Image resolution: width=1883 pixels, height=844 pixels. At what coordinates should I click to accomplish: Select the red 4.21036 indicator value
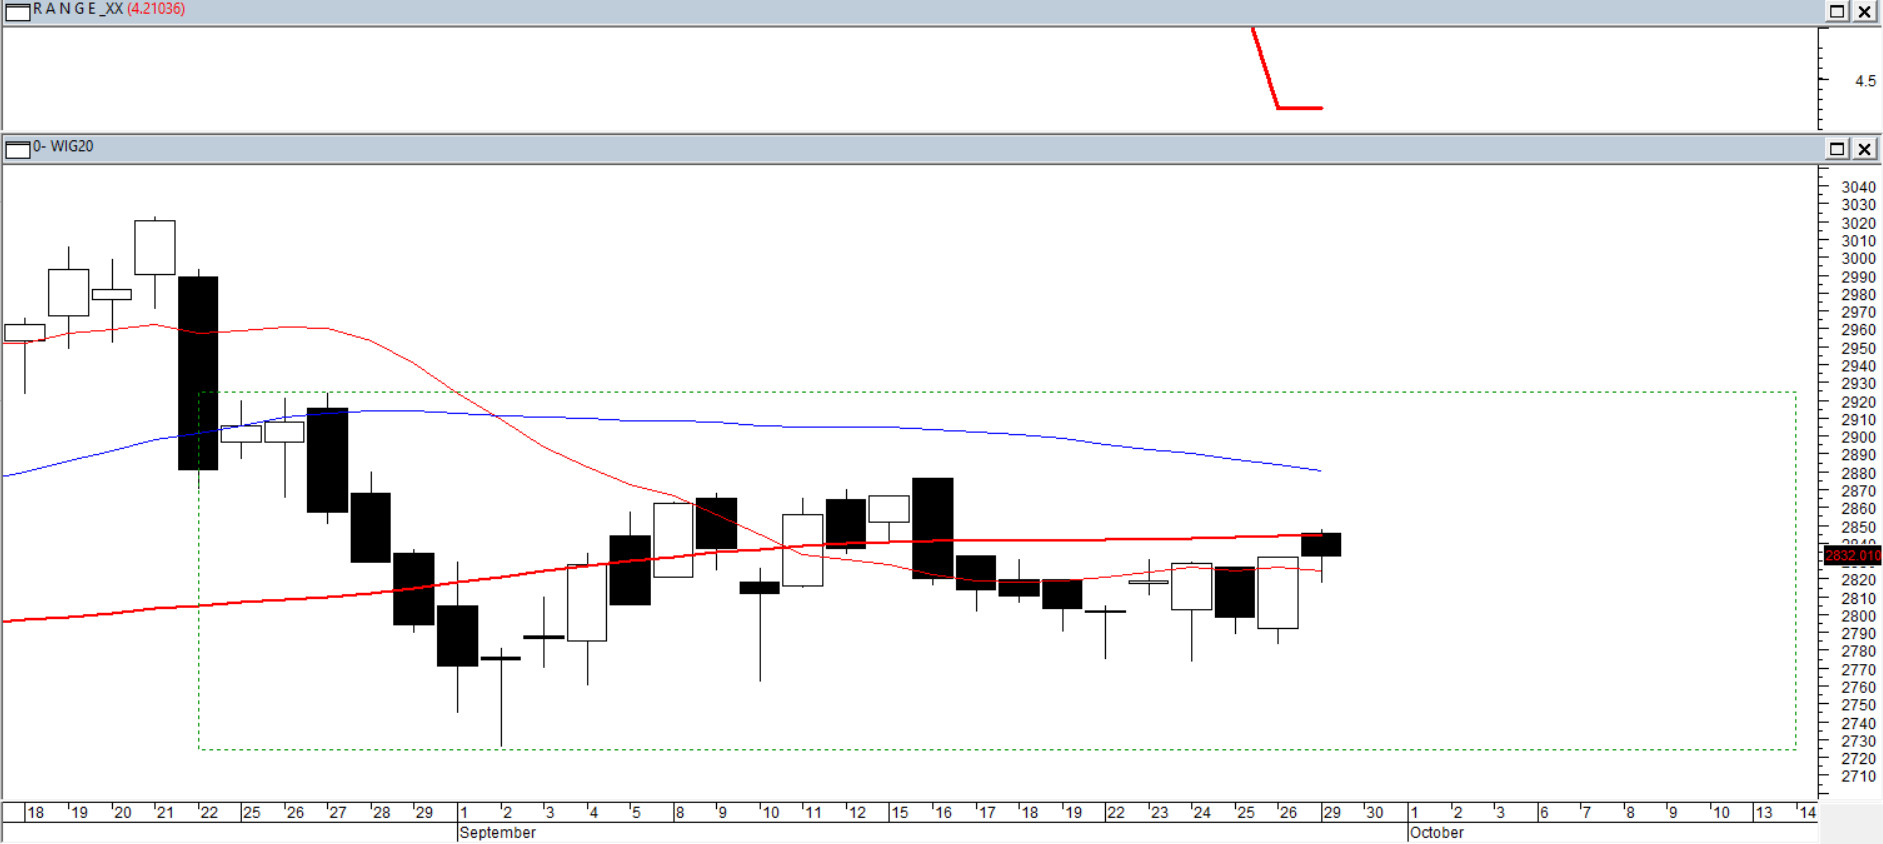pos(156,9)
